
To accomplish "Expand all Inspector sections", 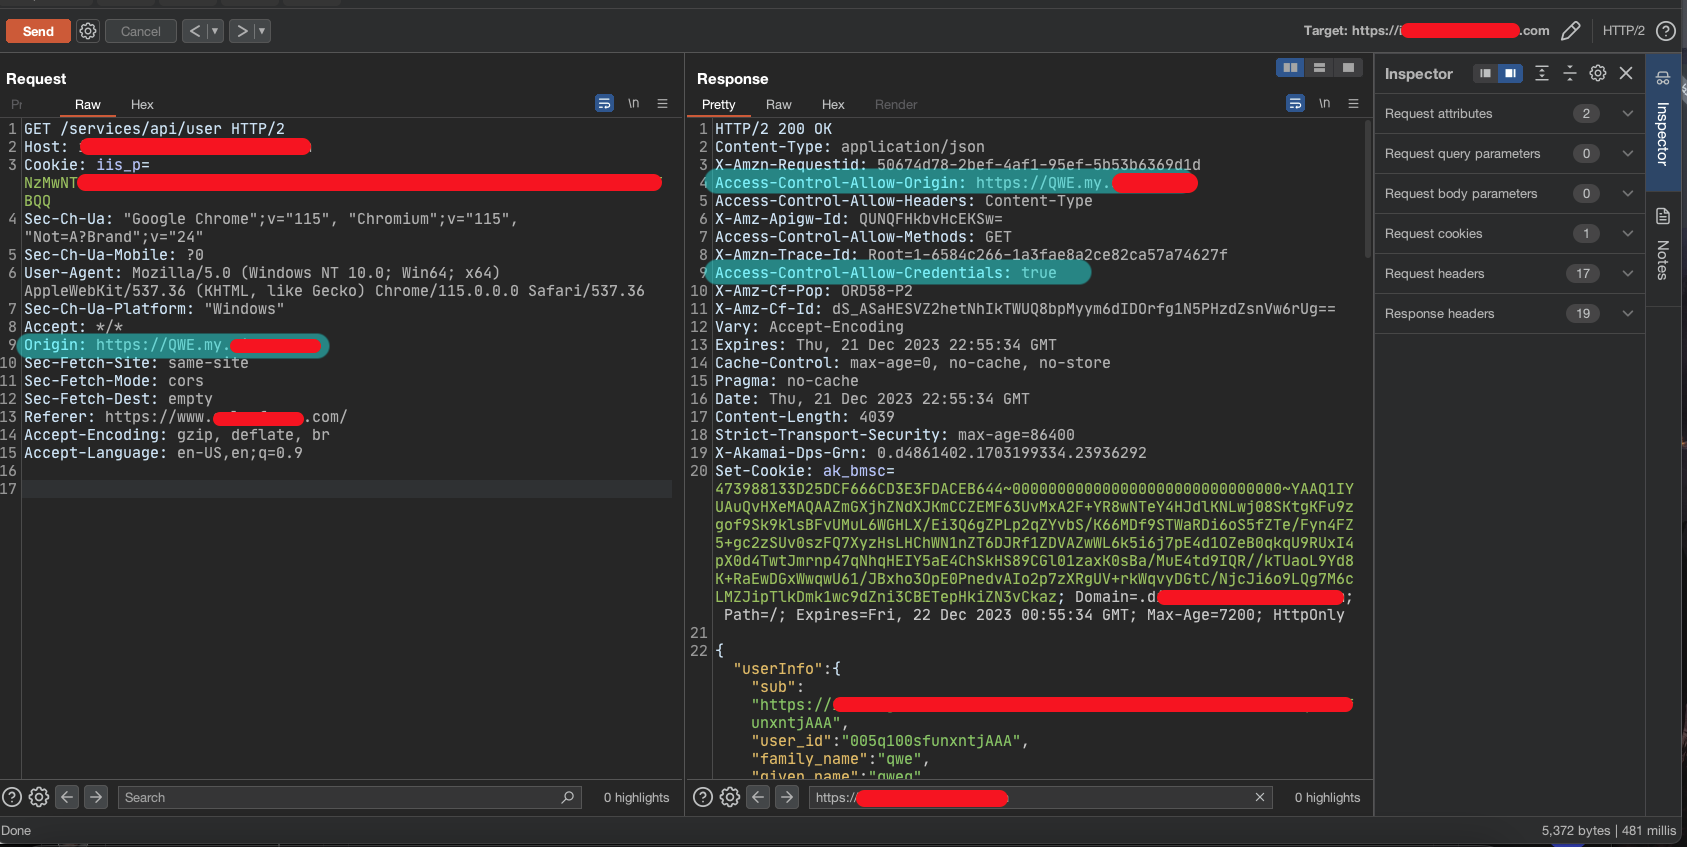I will point(1542,73).
